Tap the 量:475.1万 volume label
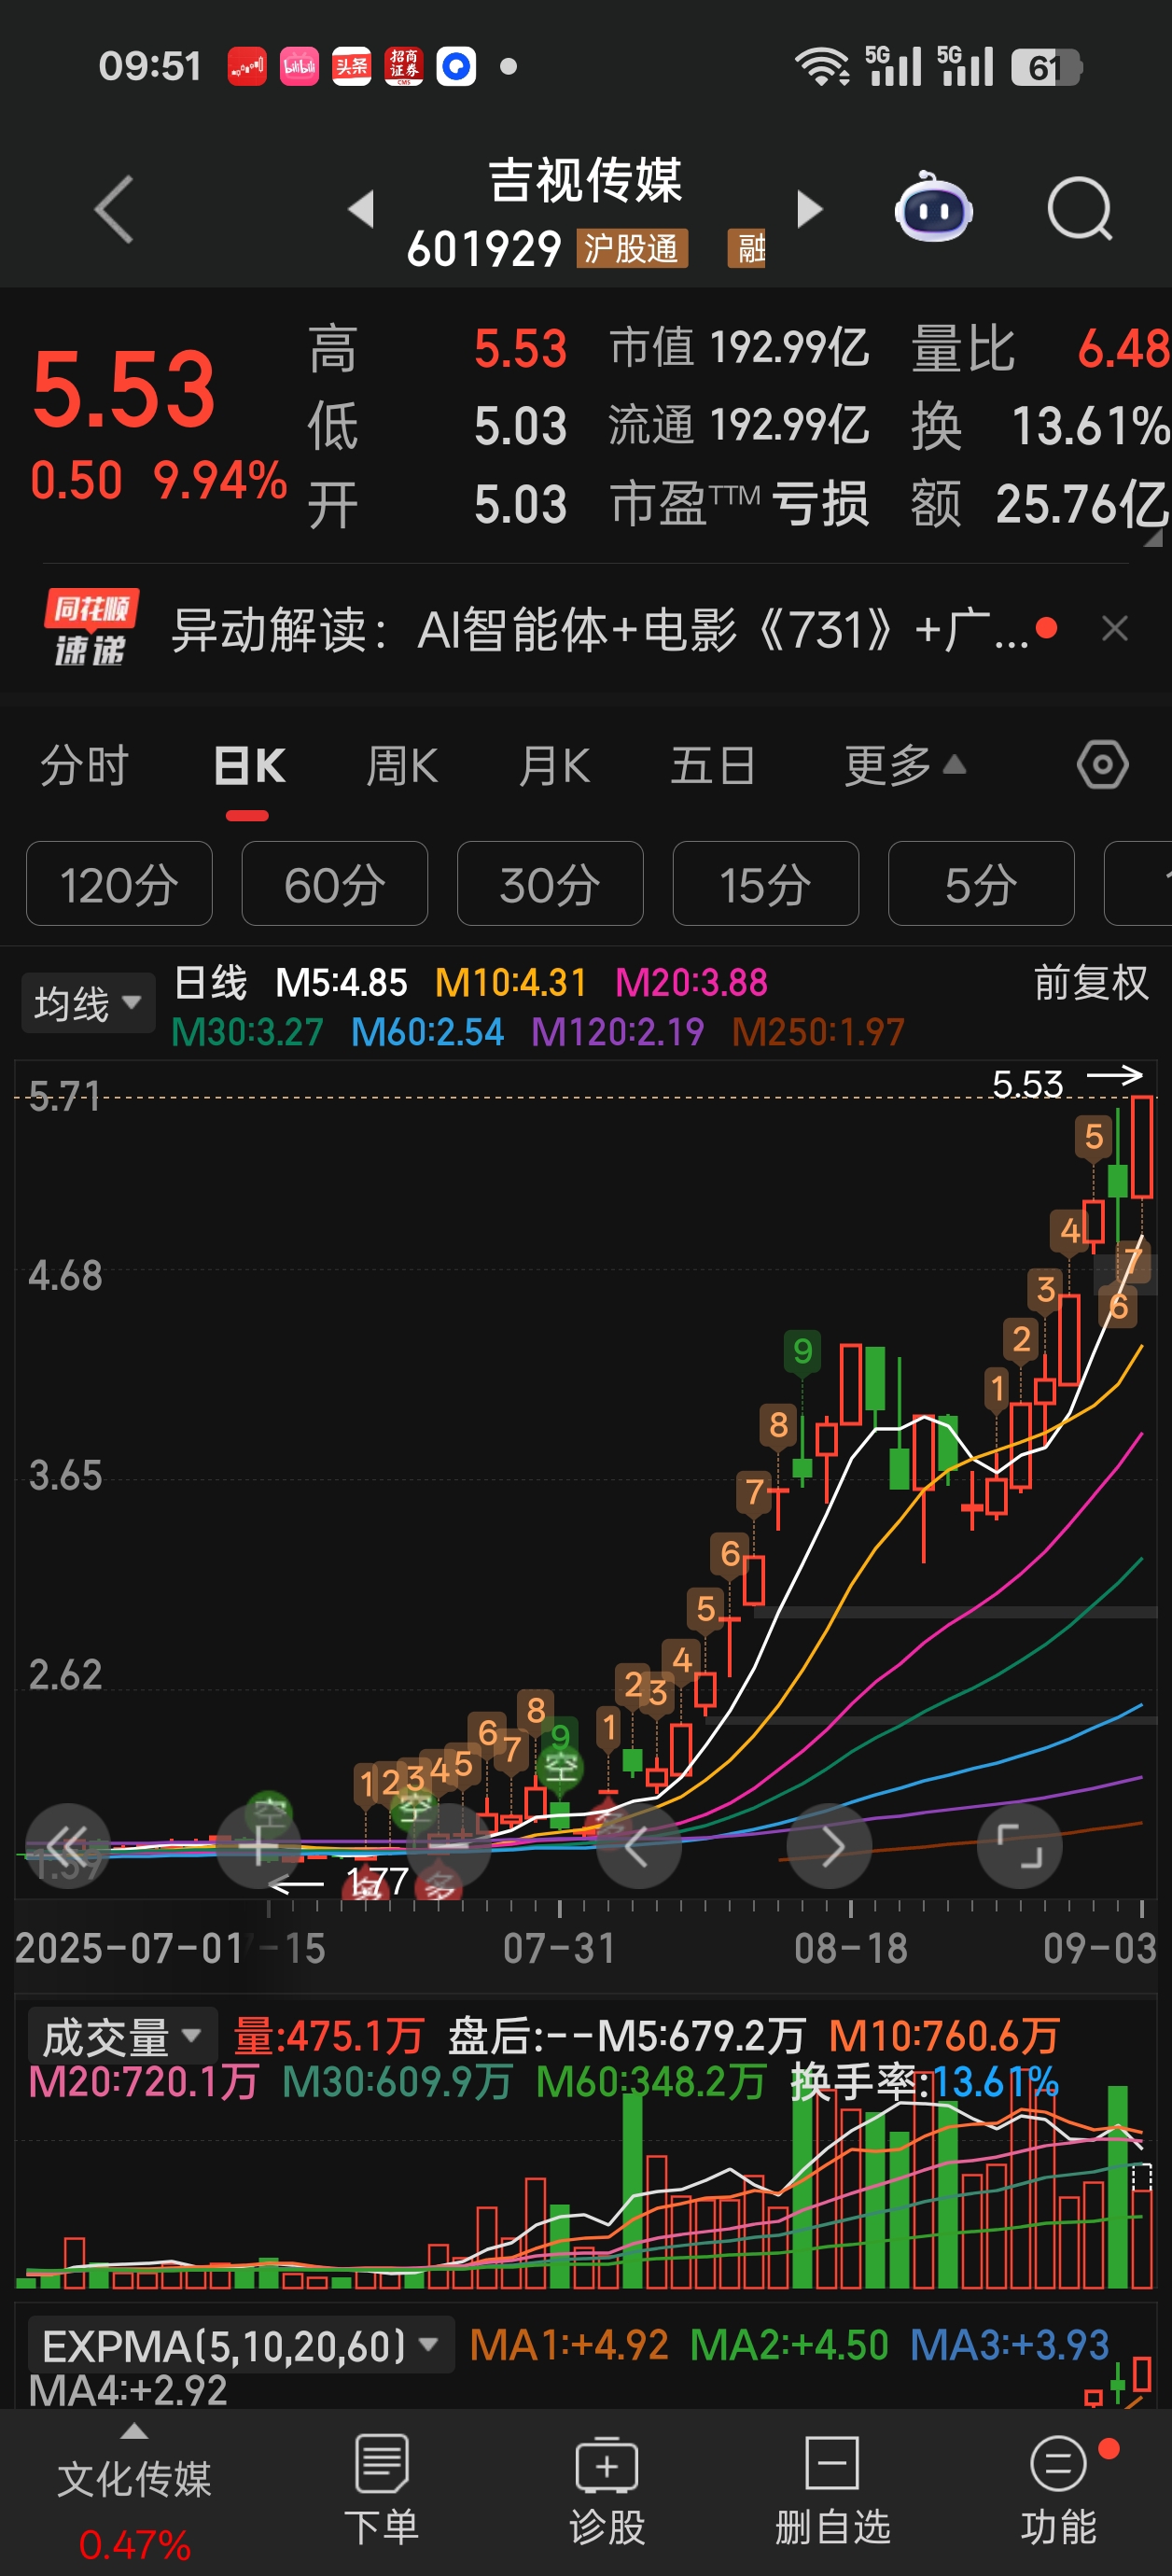This screenshot has height=2576, width=1172. 329,2035
